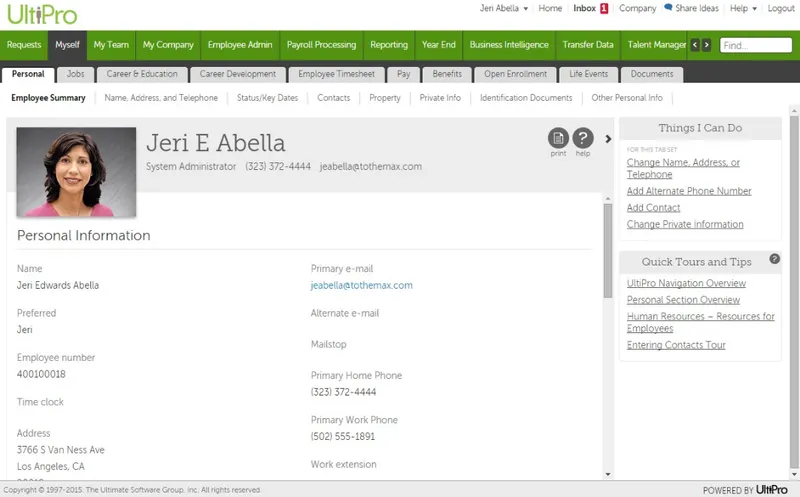Click the Personal Information panel scrollbar thumb
Viewport: 800px width, 497px height.
[x=608, y=250]
